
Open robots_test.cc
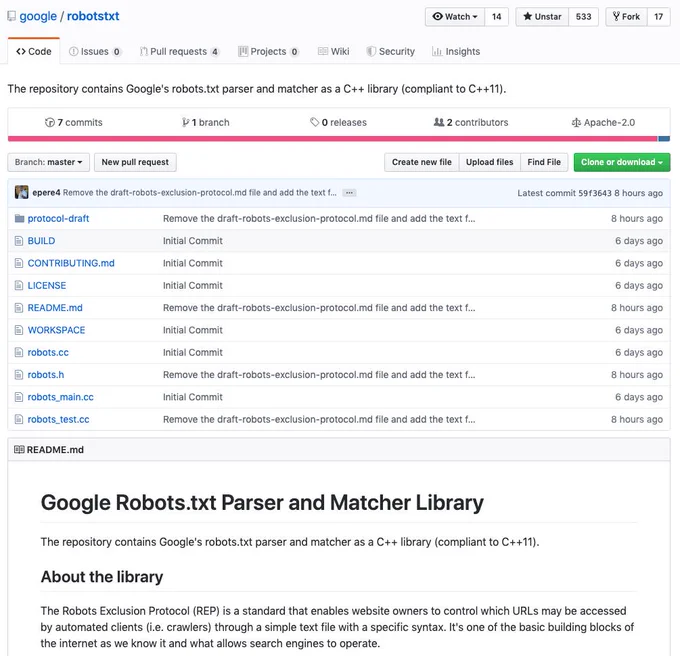pos(59,420)
